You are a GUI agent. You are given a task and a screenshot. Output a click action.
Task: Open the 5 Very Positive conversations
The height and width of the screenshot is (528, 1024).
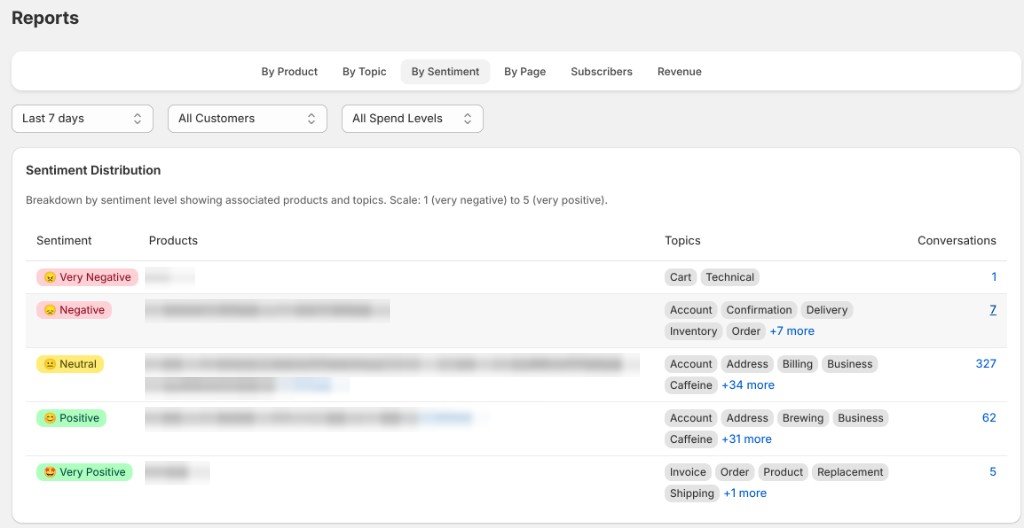993,472
